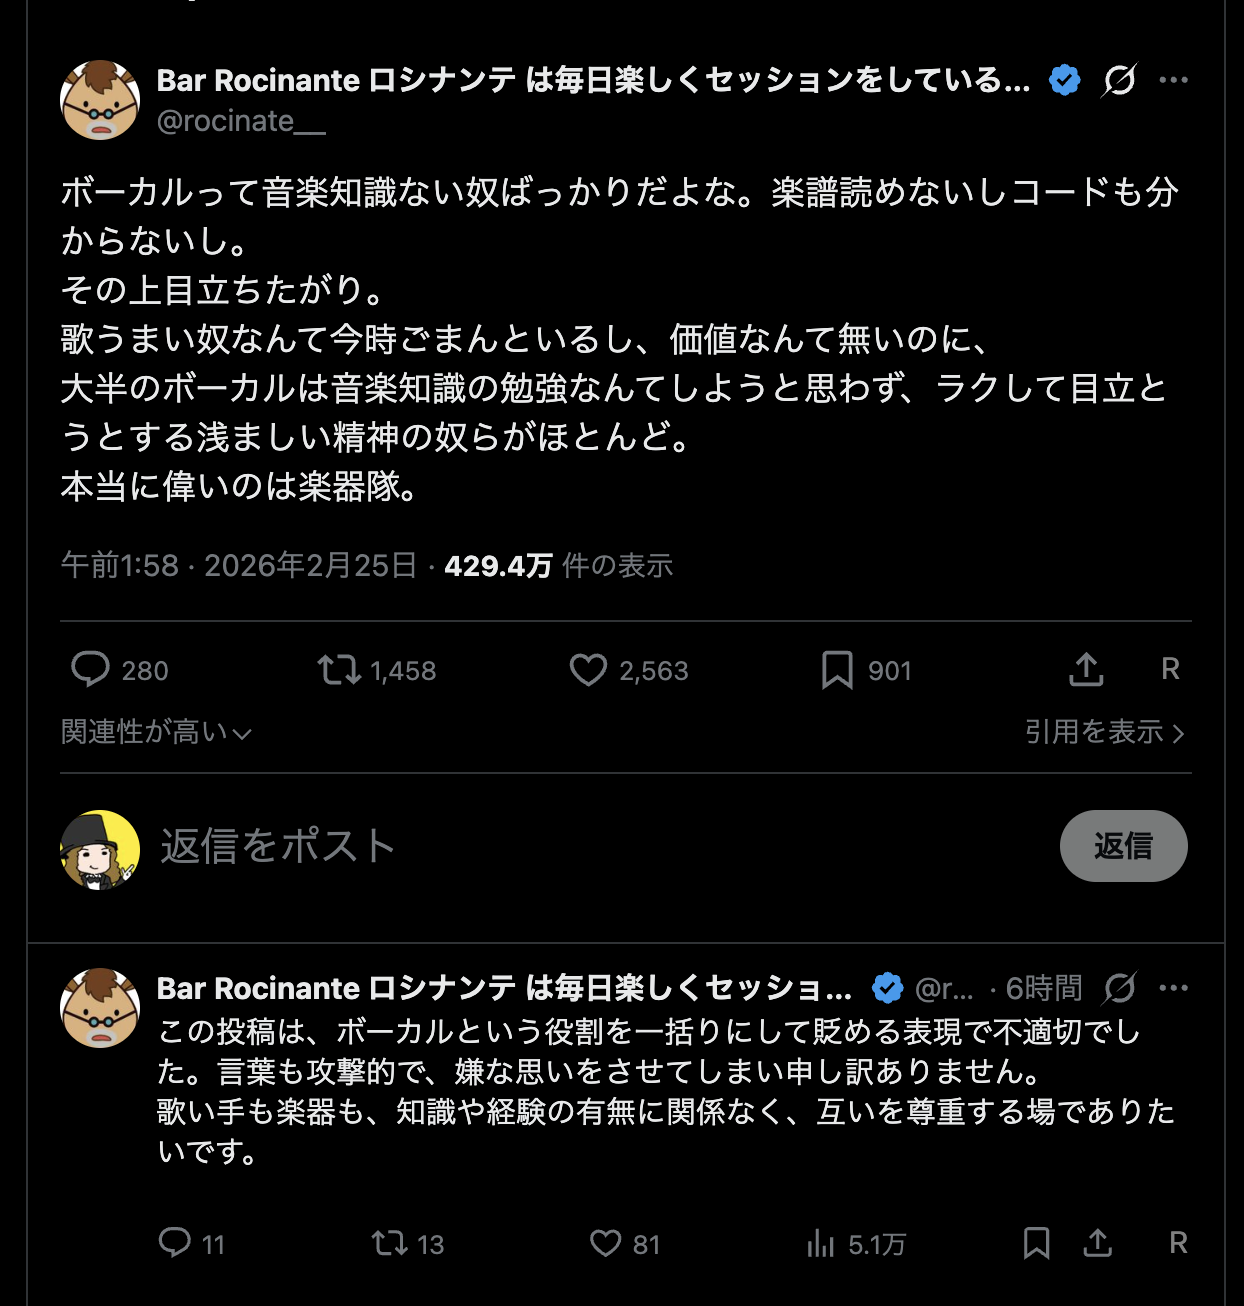
Task: Click Bar Rocinante's profile avatar
Action: point(98,99)
